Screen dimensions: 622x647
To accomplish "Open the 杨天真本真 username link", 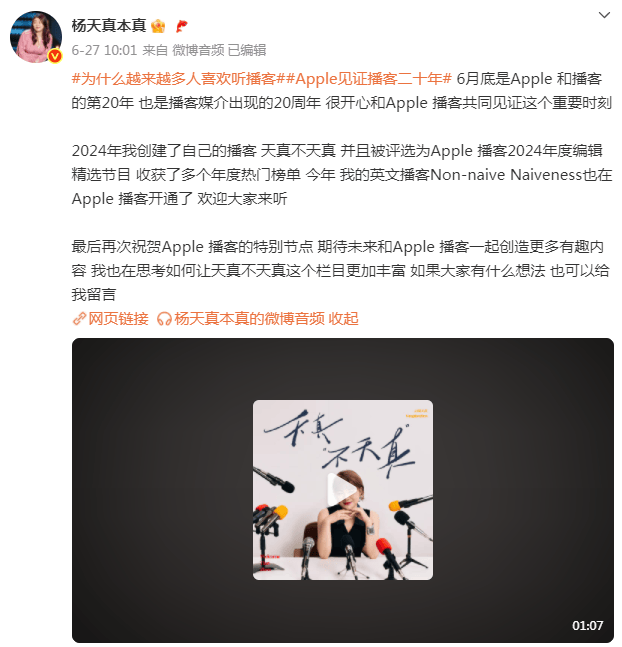I will (x=109, y=26).
